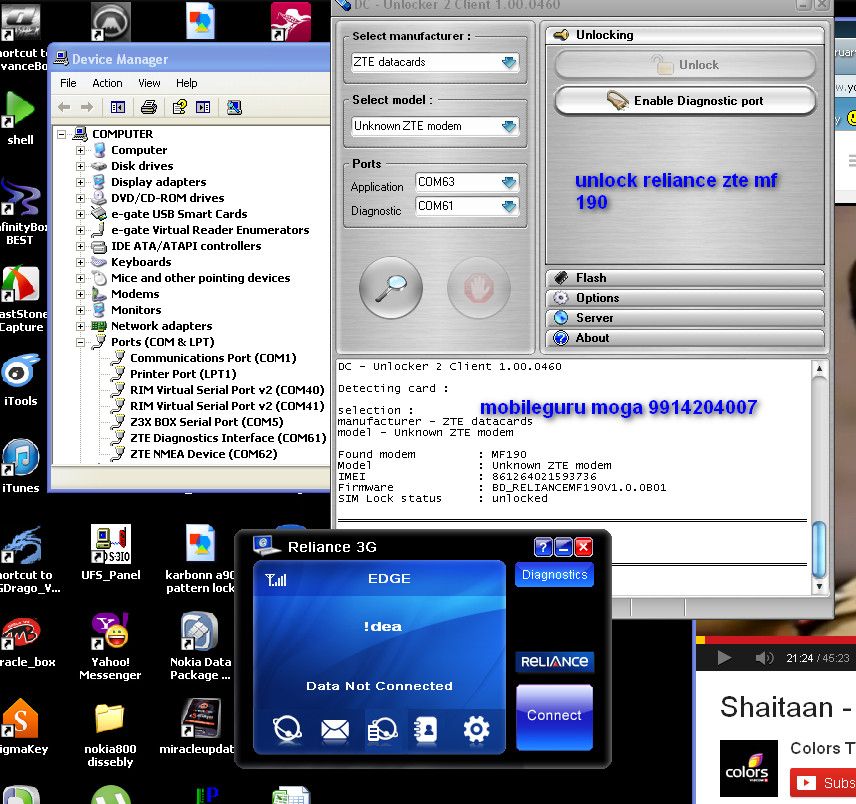Image resolution: width=856 pixels, height=804 pixels.
Task: Select ZTE Diagnostics Interface (COM61) device
Action: [x=228, y=438]
